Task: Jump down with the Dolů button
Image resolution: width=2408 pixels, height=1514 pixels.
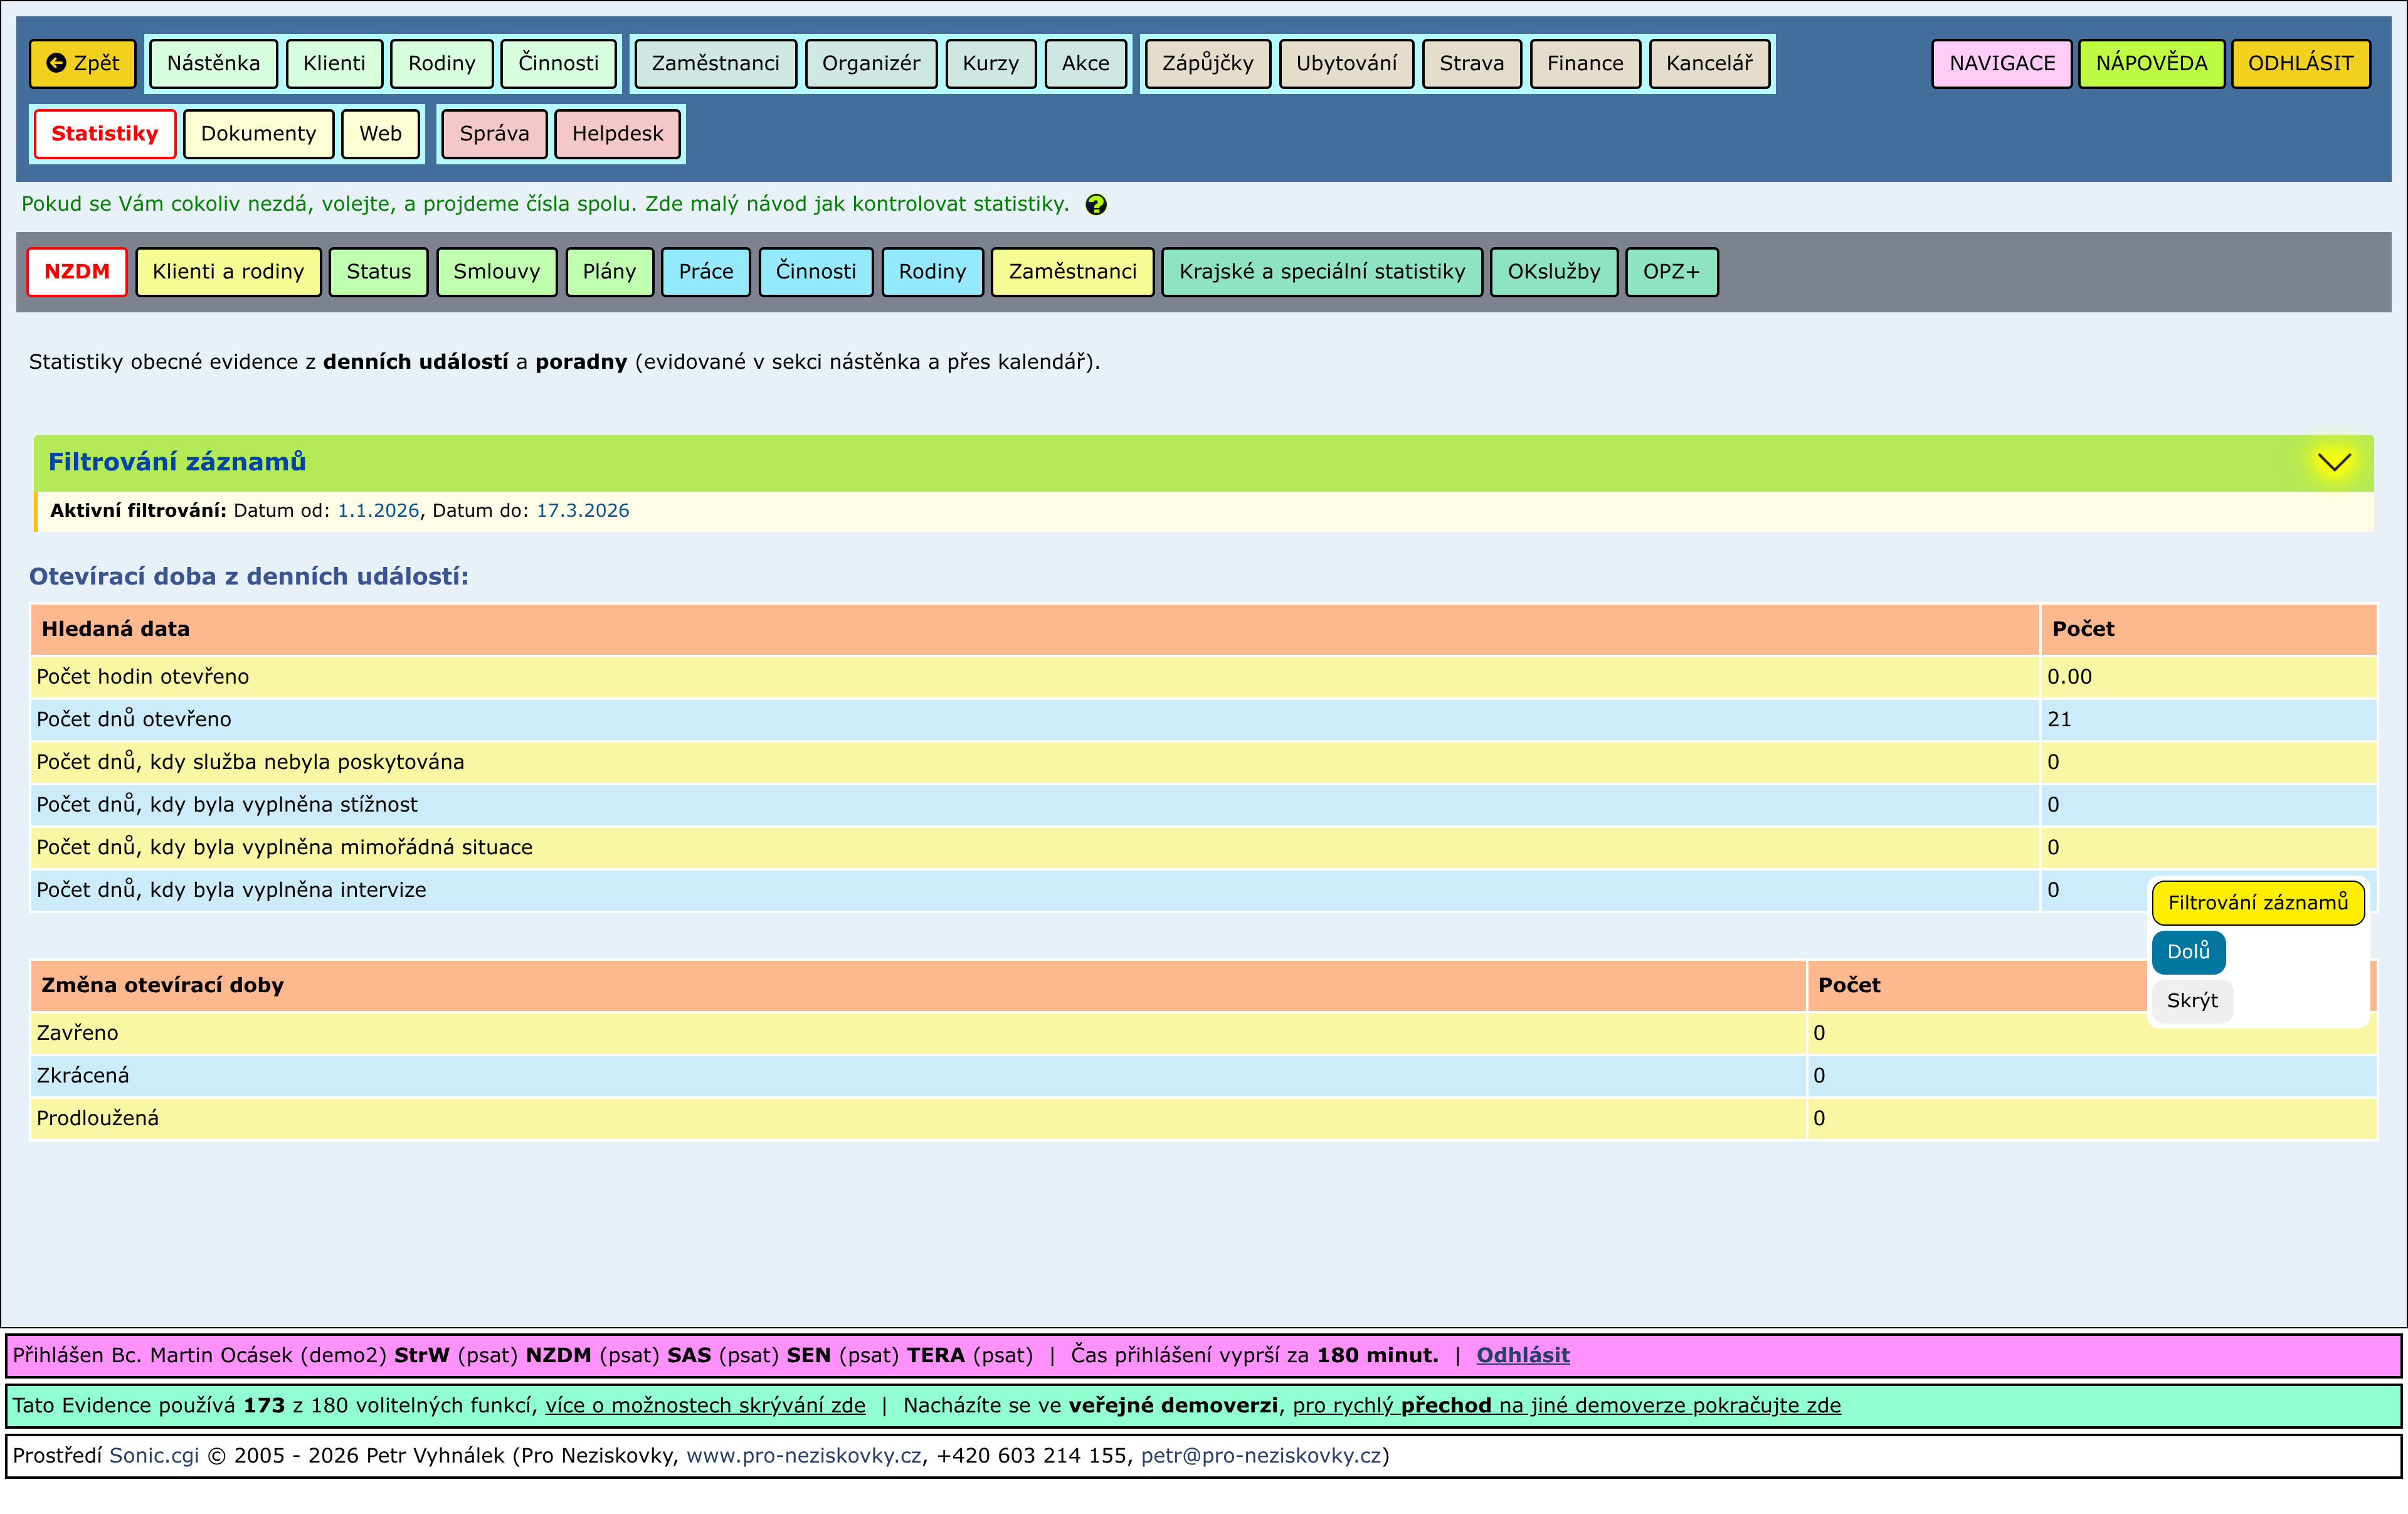Action: (2187, 952)
